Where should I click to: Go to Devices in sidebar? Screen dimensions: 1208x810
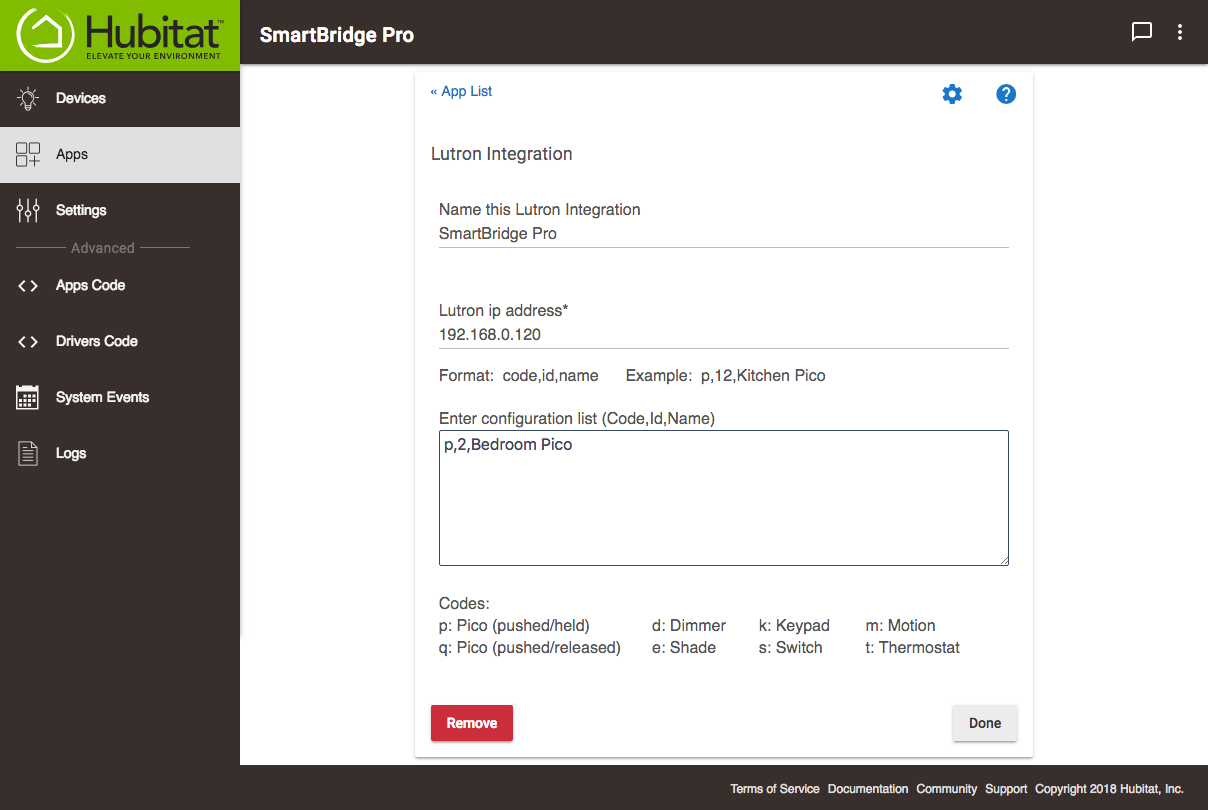point(120,98)
